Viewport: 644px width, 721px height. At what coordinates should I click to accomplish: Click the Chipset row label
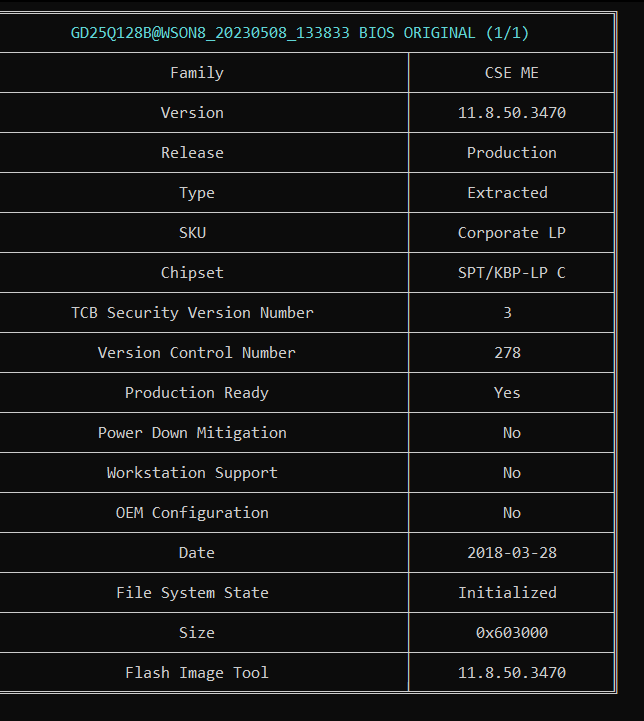pyautogui.click(x=192, y=273)
